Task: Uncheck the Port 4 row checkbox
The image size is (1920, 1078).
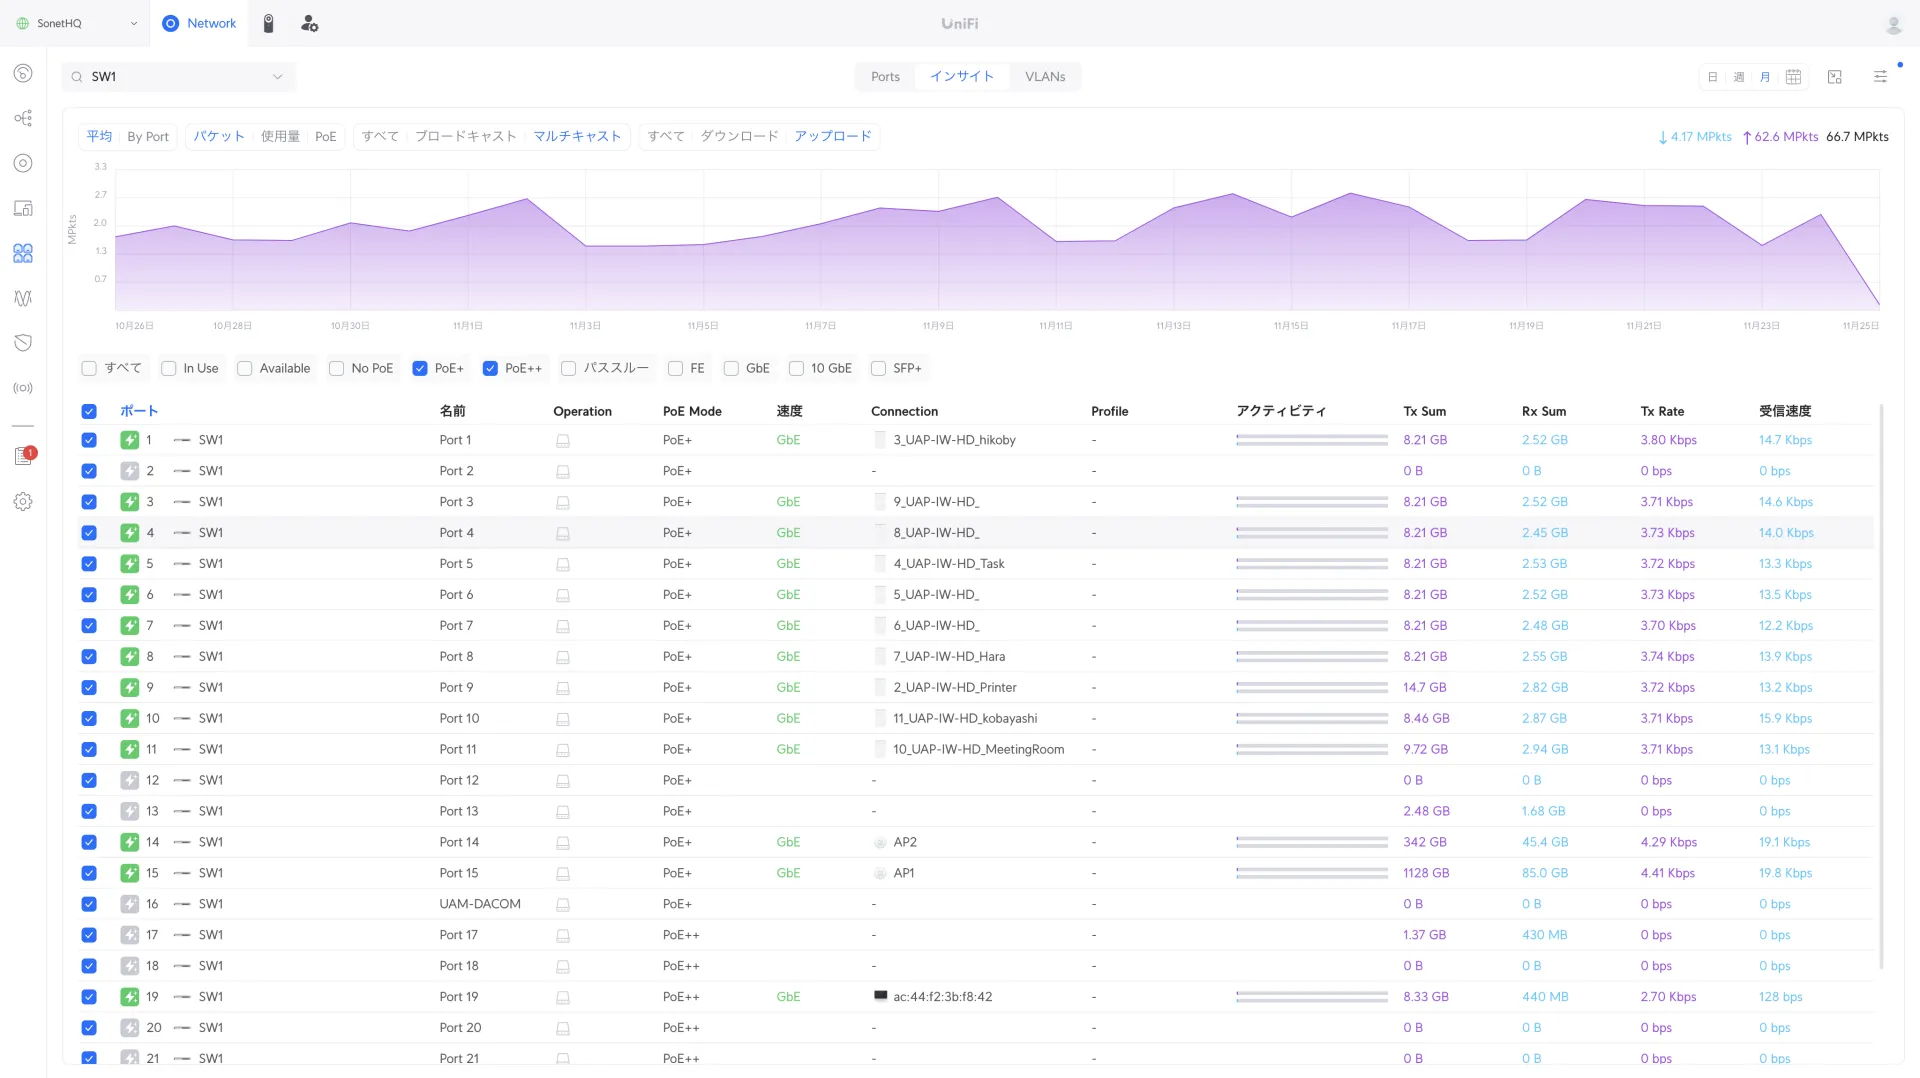Action: 89,533
